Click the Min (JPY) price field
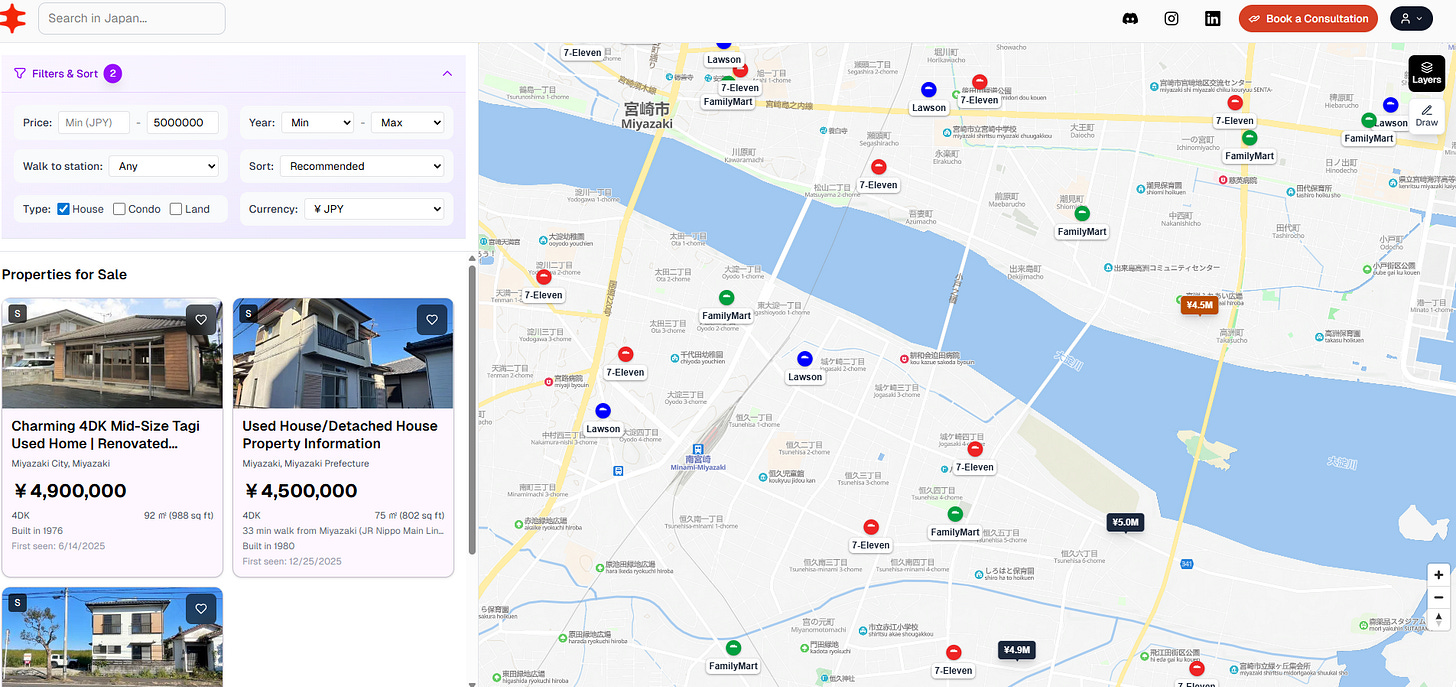Screen dimensions: 1456x687 tap(94, 123)
